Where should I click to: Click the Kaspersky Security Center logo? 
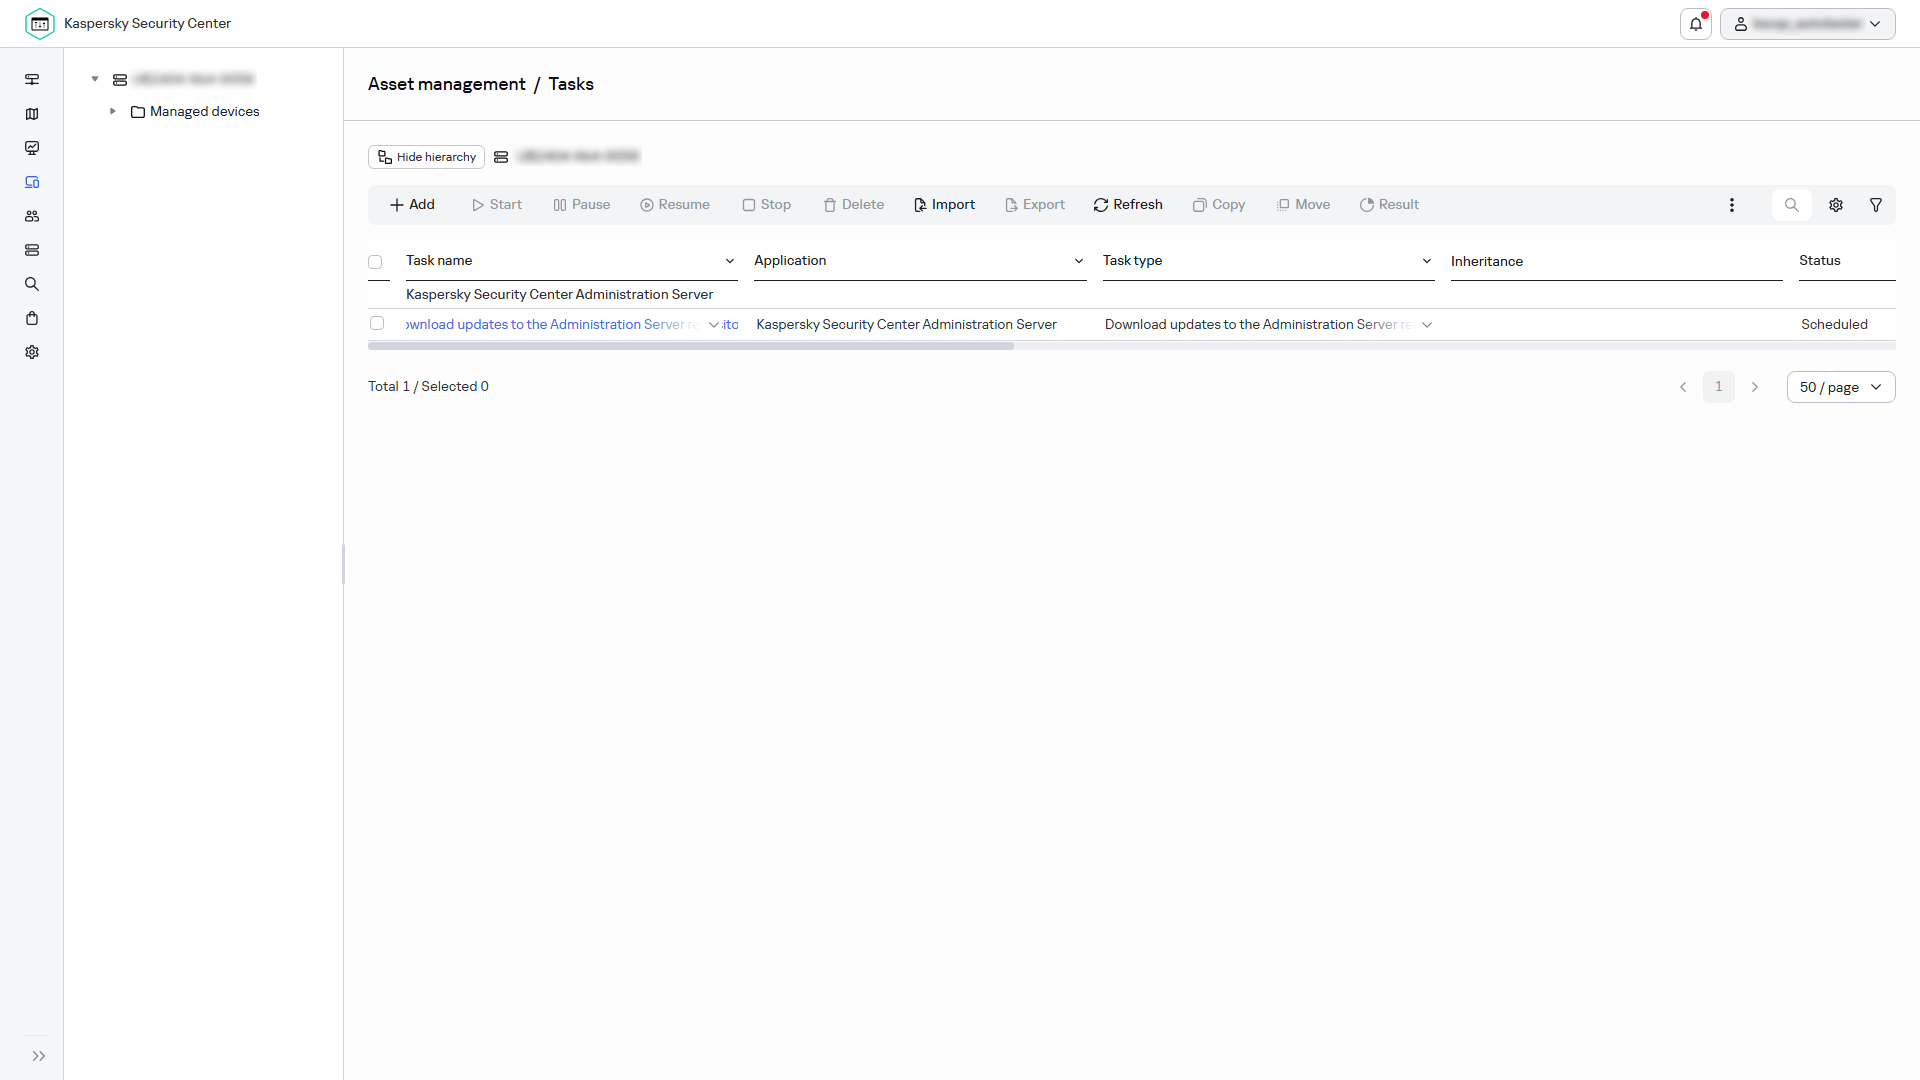(x=40, y=24)
